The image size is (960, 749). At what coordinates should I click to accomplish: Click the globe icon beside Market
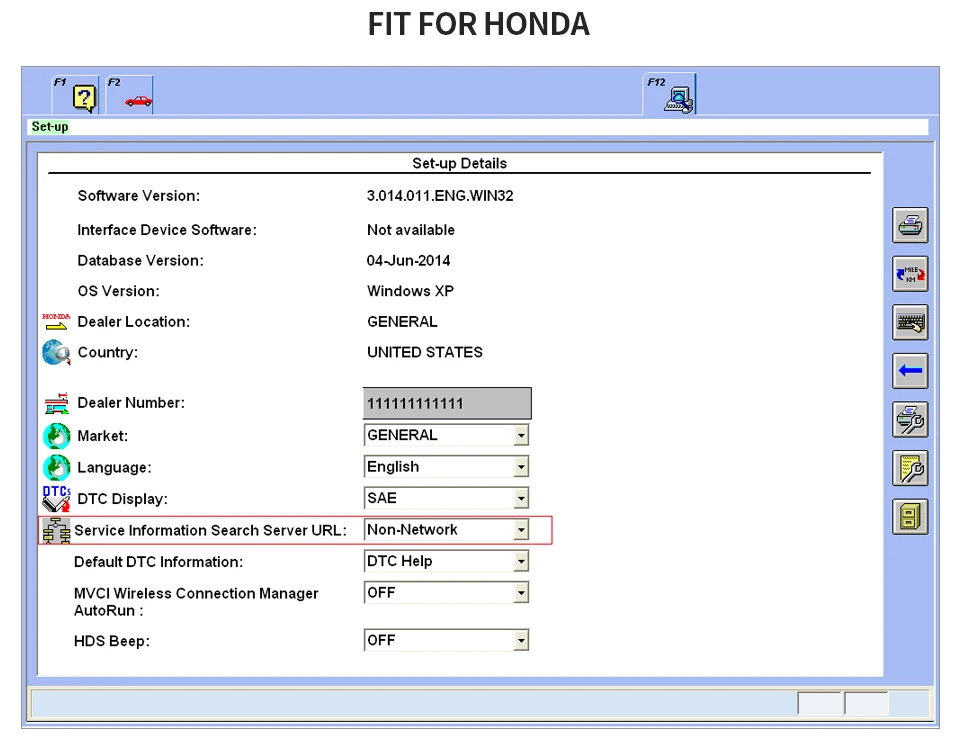[x=56, y=436]
